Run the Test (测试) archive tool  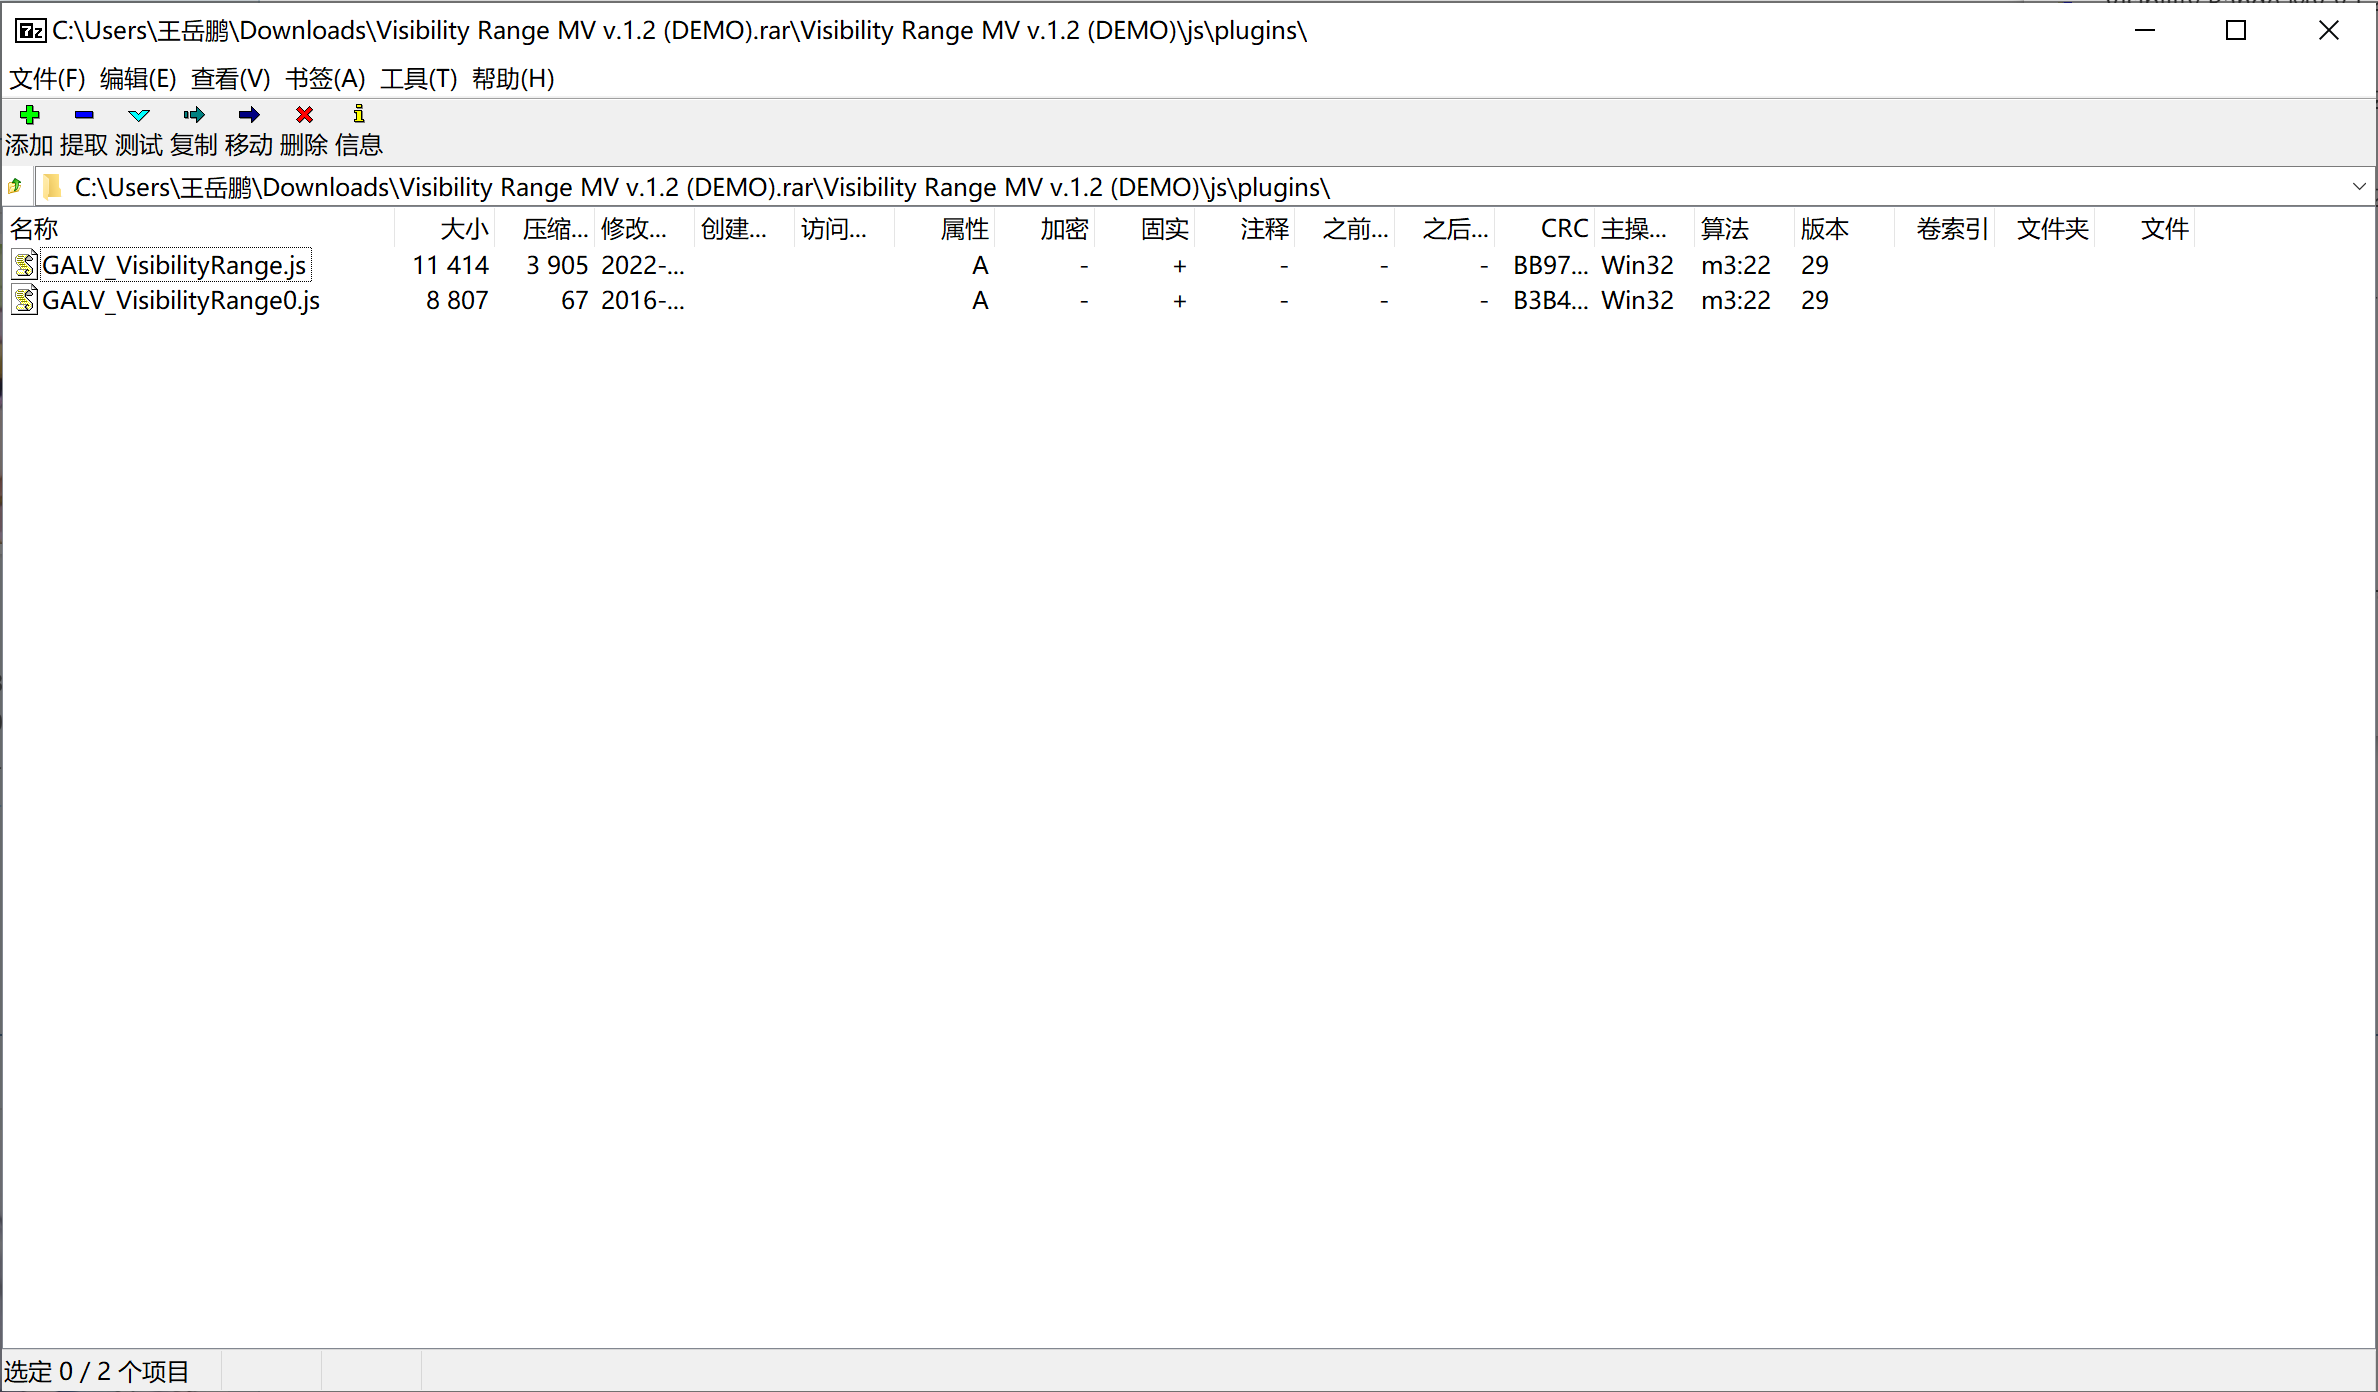[x=139, y=114]
